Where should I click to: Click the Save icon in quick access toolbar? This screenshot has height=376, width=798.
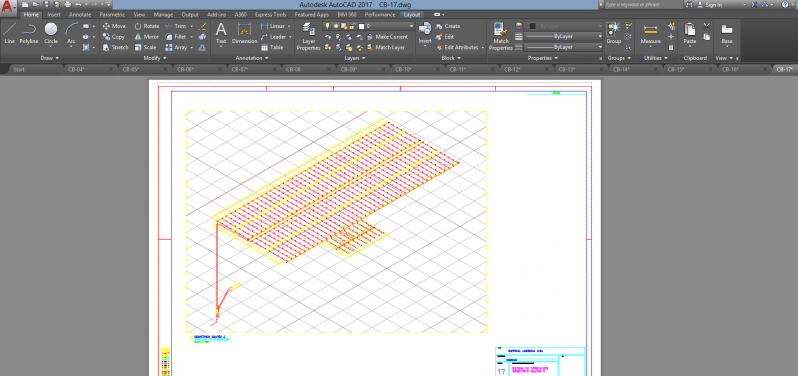point(46,4)
